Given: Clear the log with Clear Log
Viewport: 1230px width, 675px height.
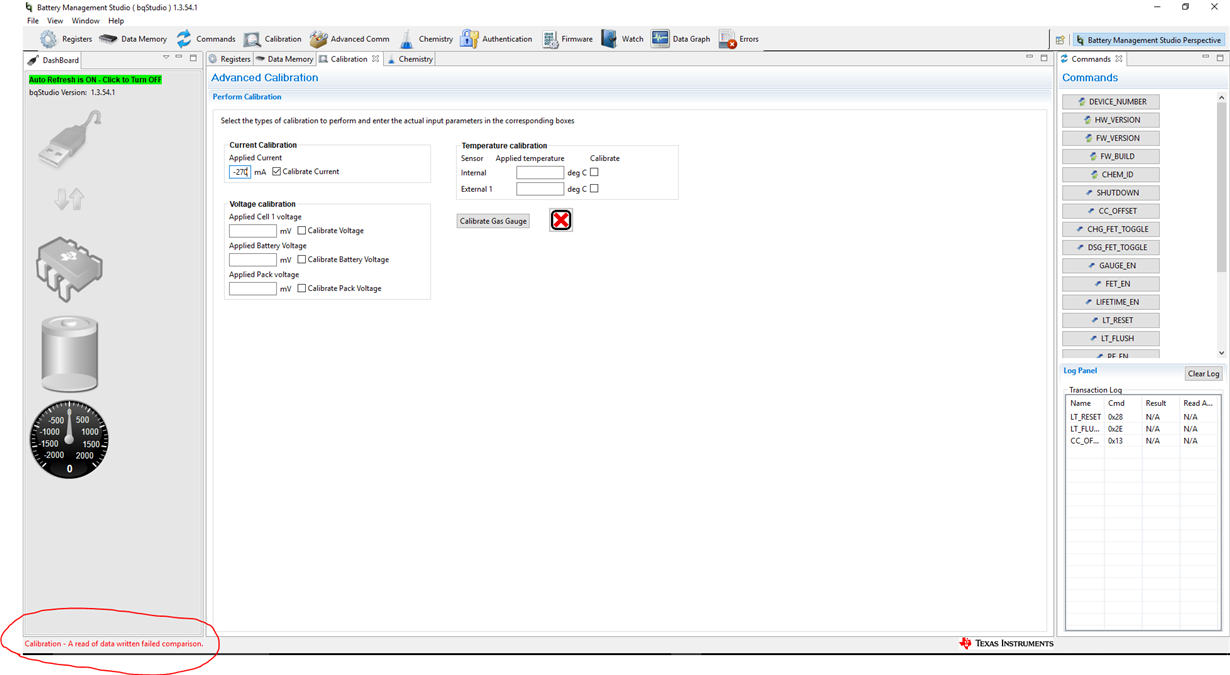Looking at the screenshot, I should (x=1203, y=374).
